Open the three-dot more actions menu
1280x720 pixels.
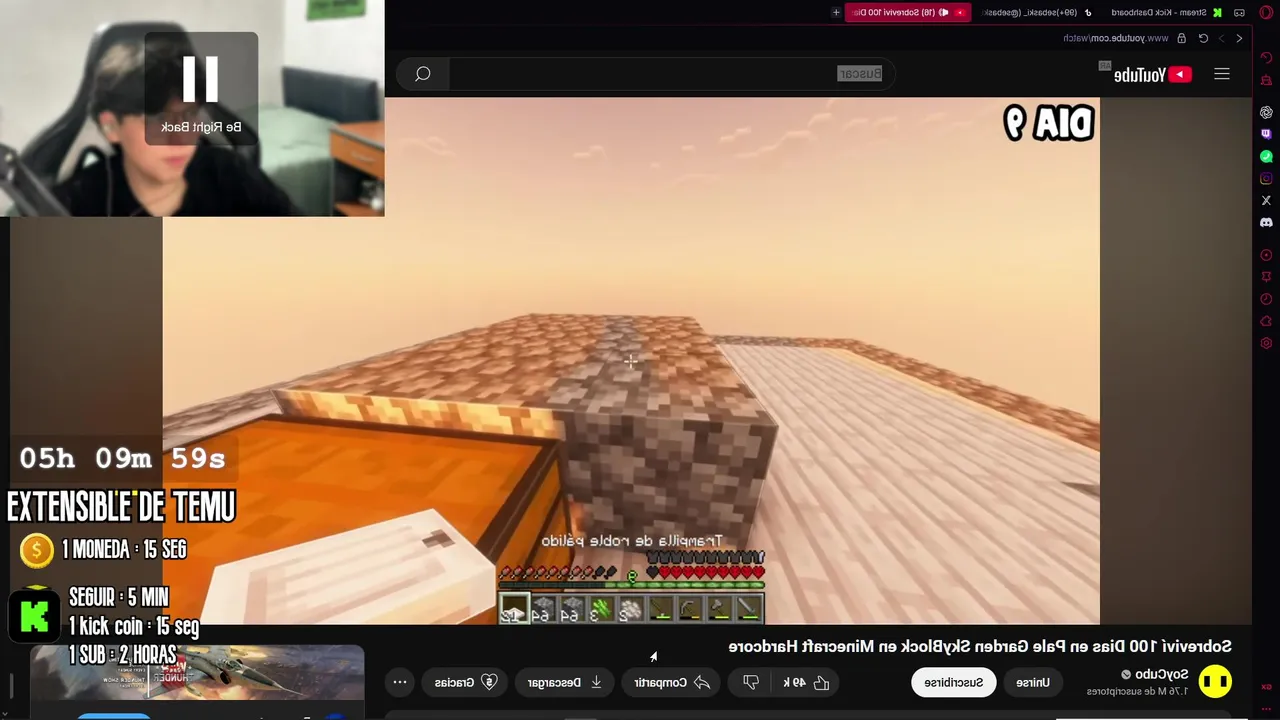pos(399,682)
